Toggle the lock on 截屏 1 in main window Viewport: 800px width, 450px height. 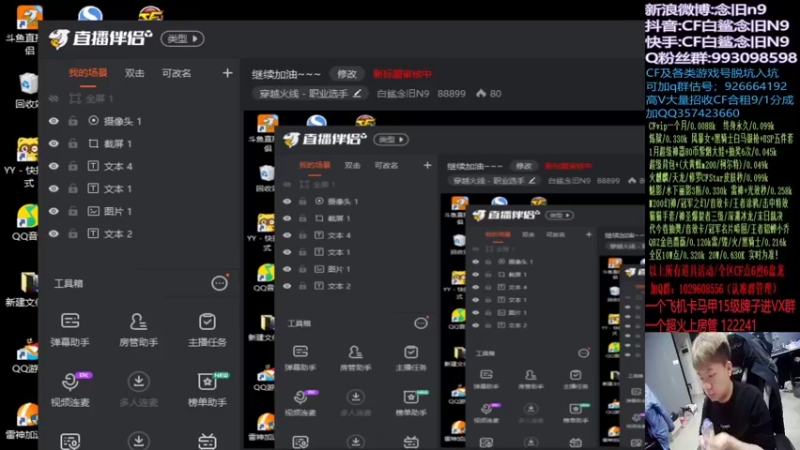coord(73,143)
